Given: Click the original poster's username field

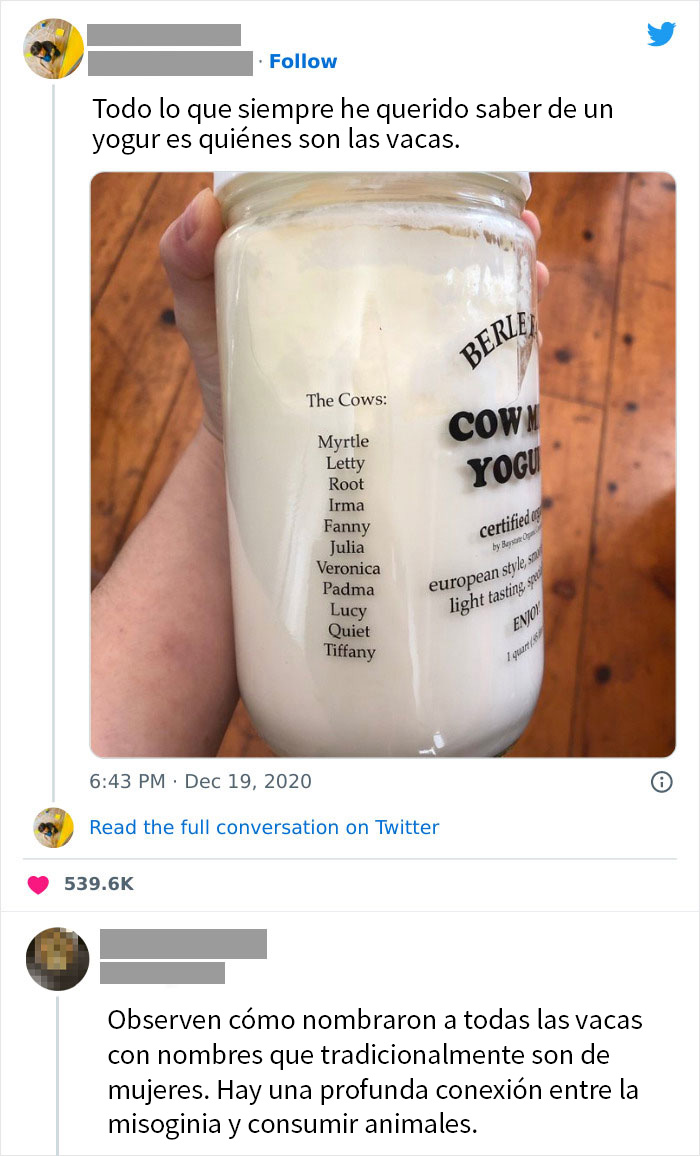Looking at the screenshot, I should coord(165,33).
